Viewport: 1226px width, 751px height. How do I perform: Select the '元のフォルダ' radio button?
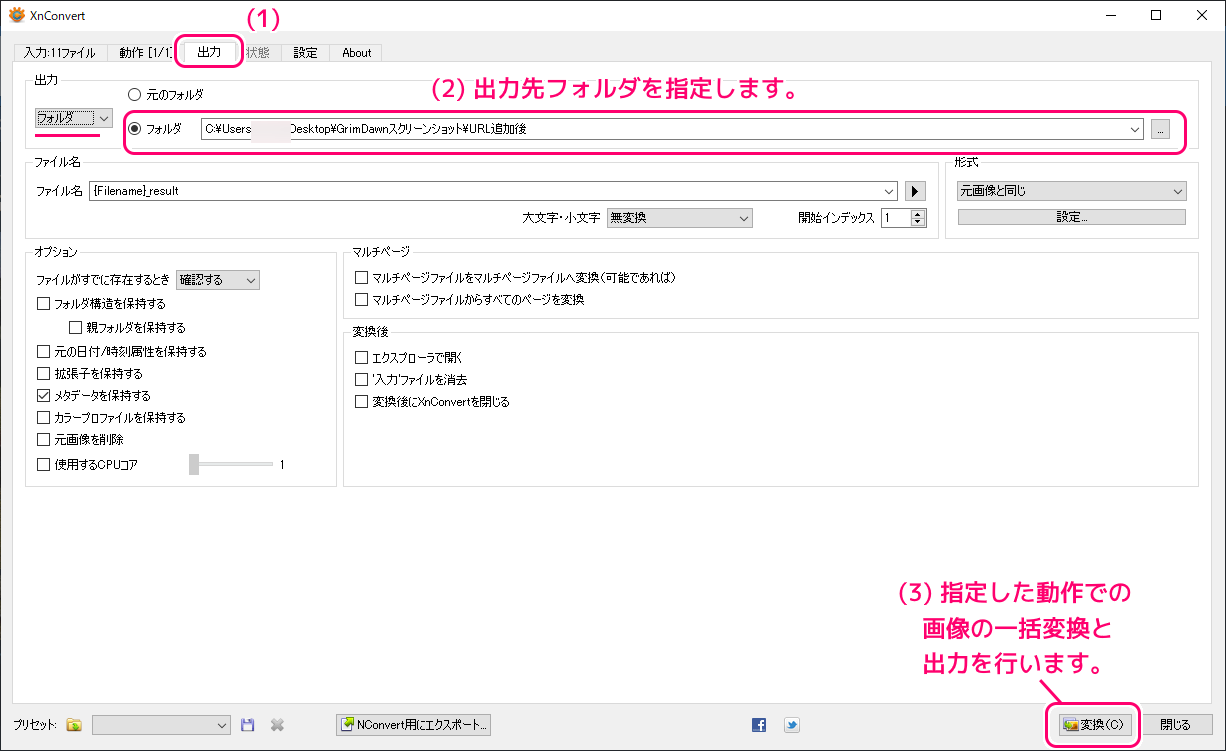click(x=134, y=95)
